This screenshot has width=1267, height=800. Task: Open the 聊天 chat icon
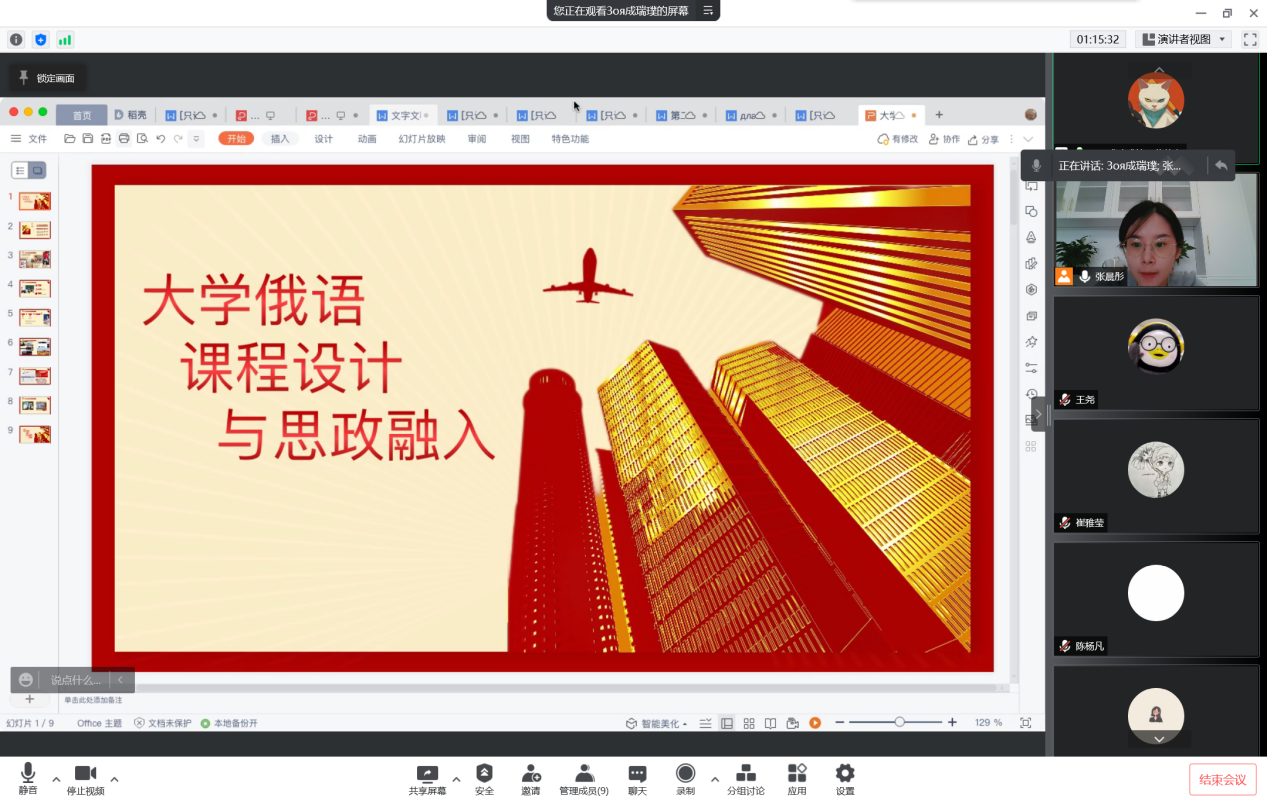637,774
